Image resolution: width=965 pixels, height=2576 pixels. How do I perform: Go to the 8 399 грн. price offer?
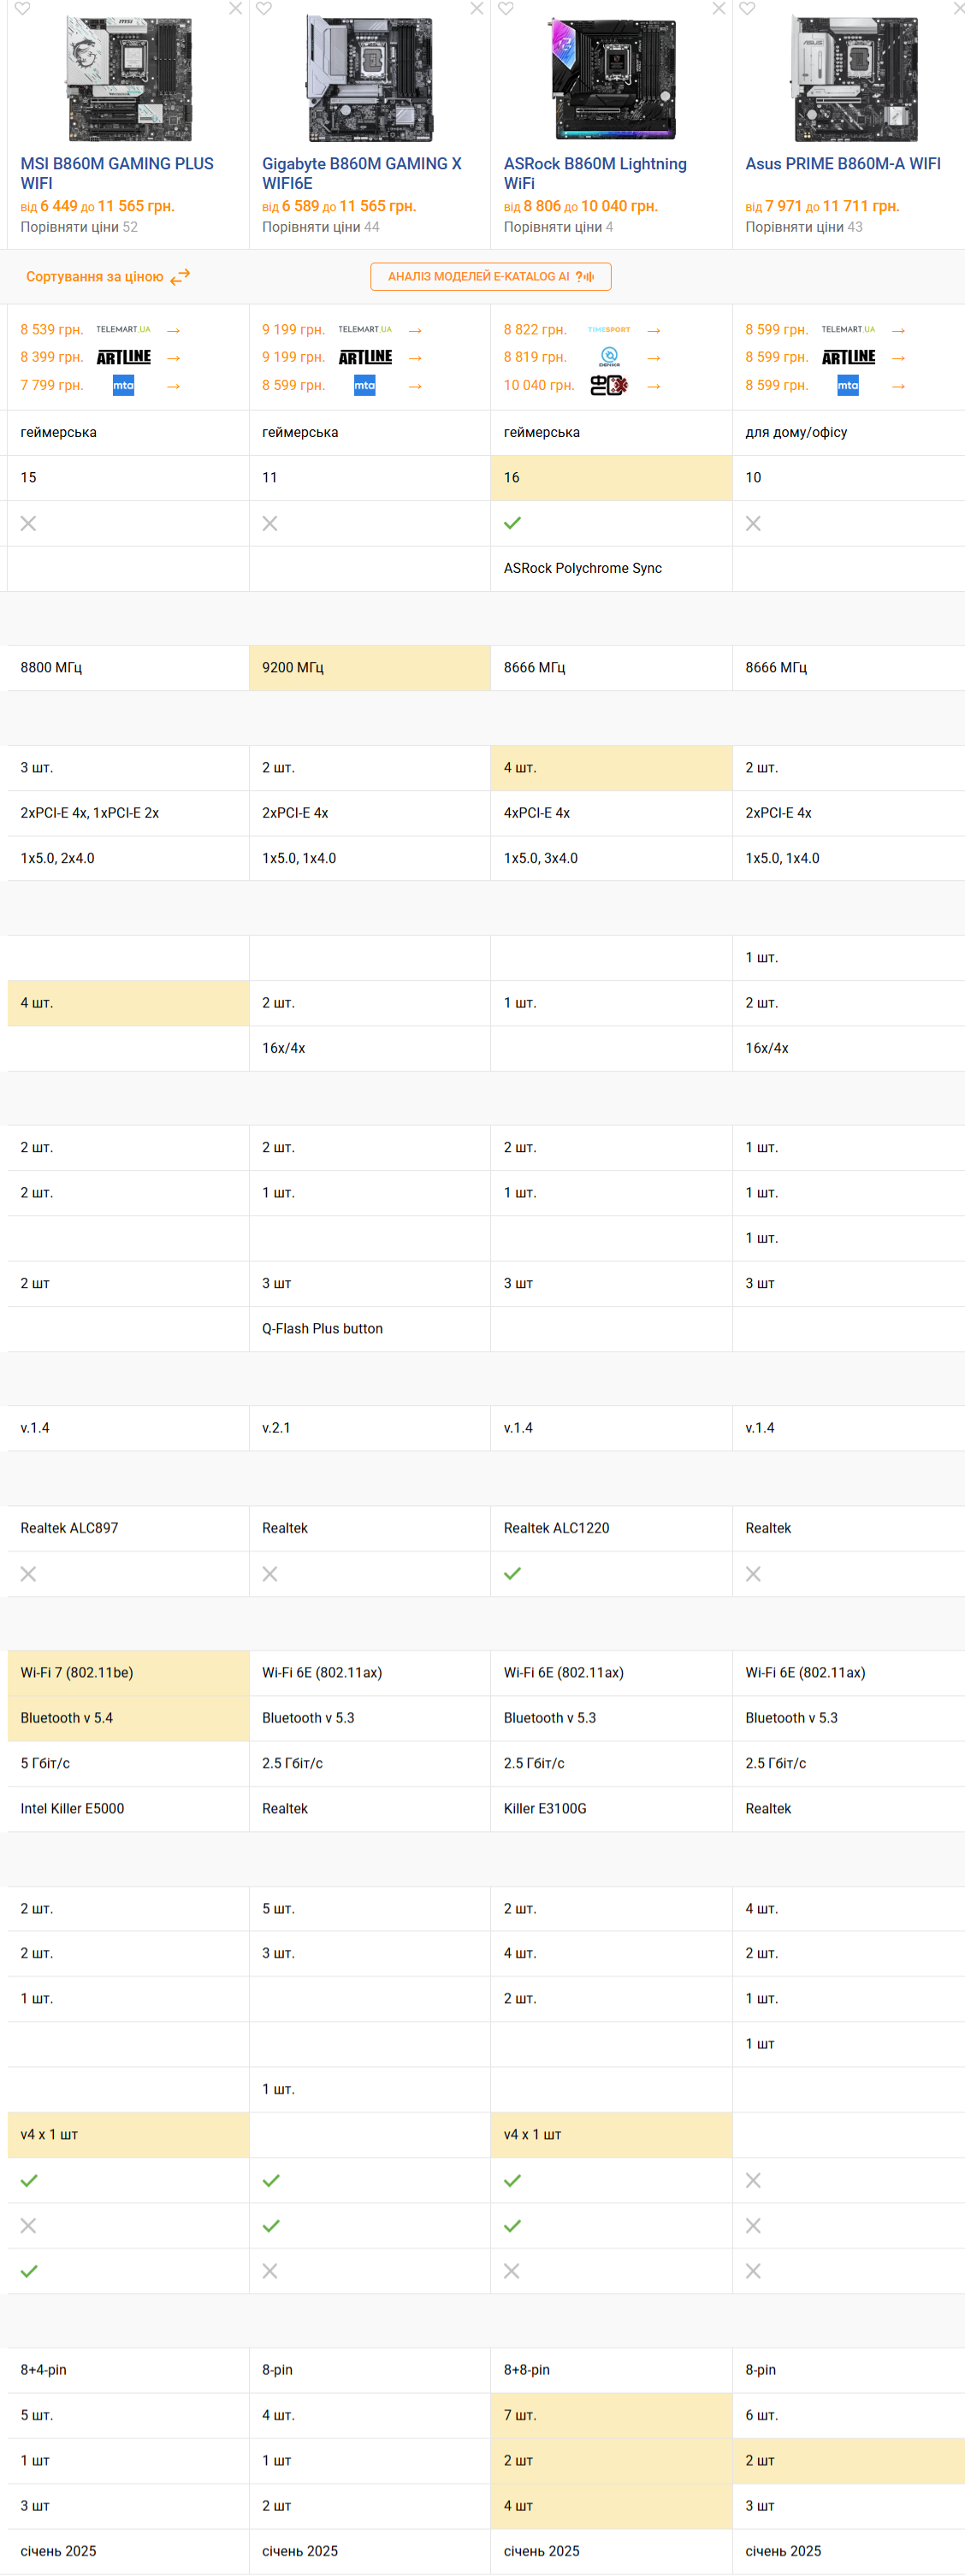pos(52,357)
